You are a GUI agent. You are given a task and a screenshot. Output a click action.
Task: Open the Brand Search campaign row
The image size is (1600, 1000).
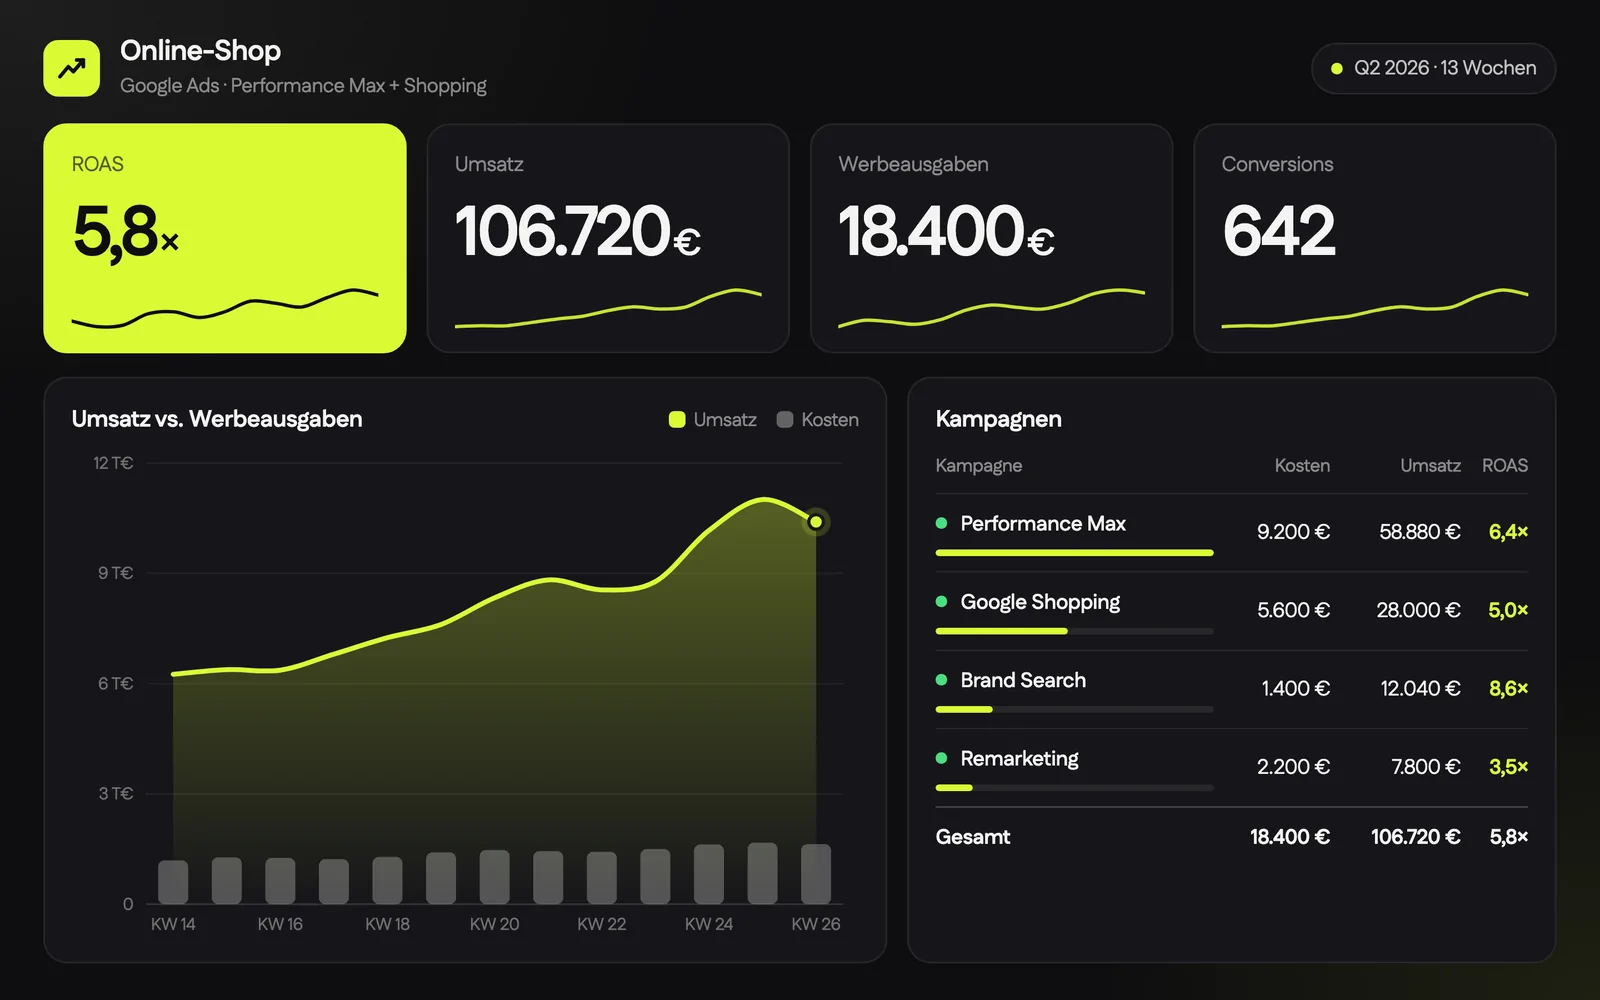(1232, 689)
